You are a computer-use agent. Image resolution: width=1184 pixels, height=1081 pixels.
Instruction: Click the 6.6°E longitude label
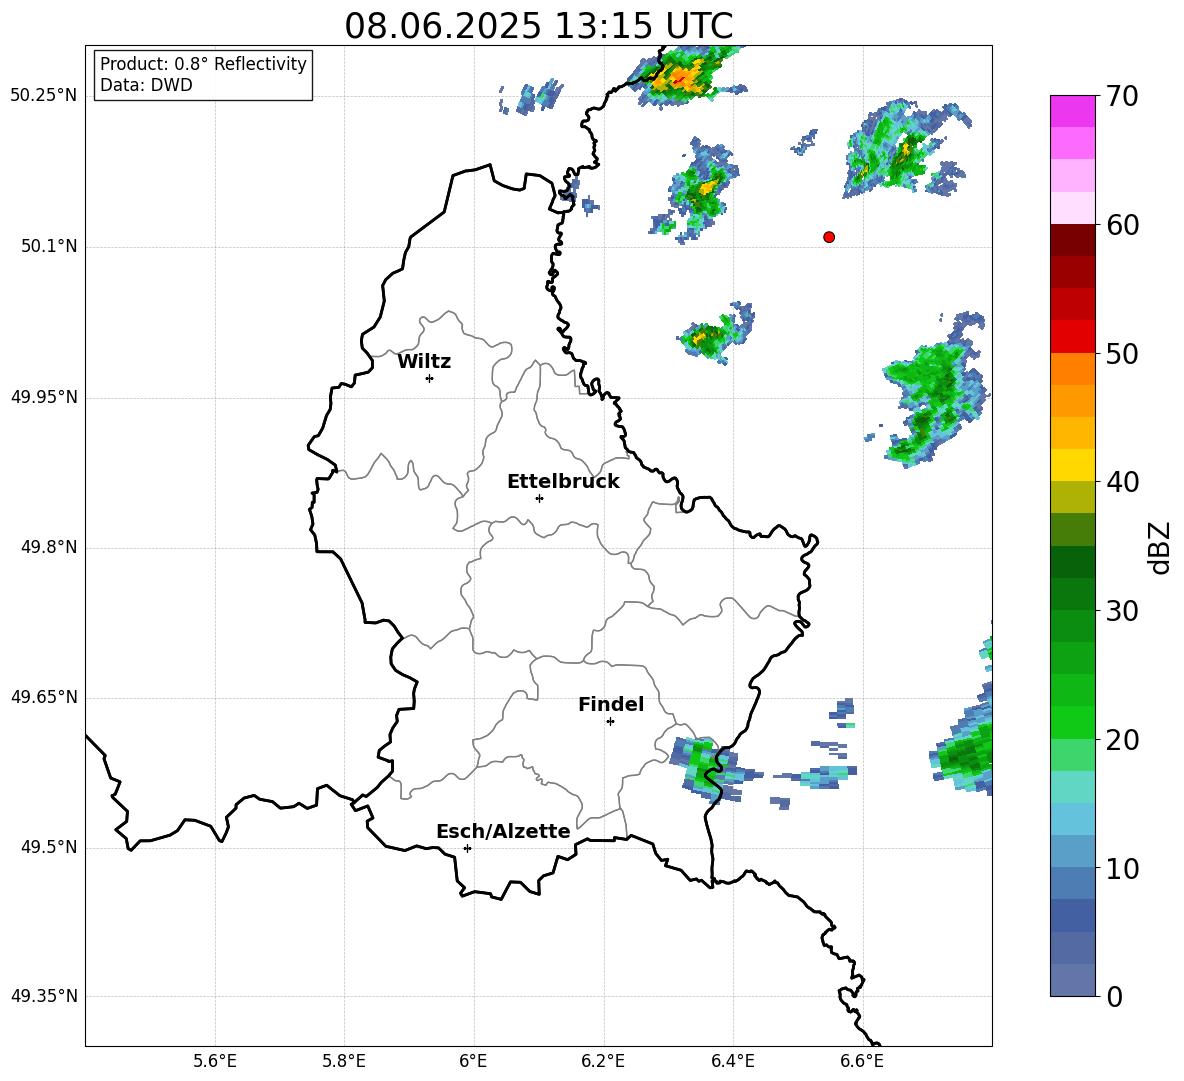pyautogui.click(x=862, y=1061)
